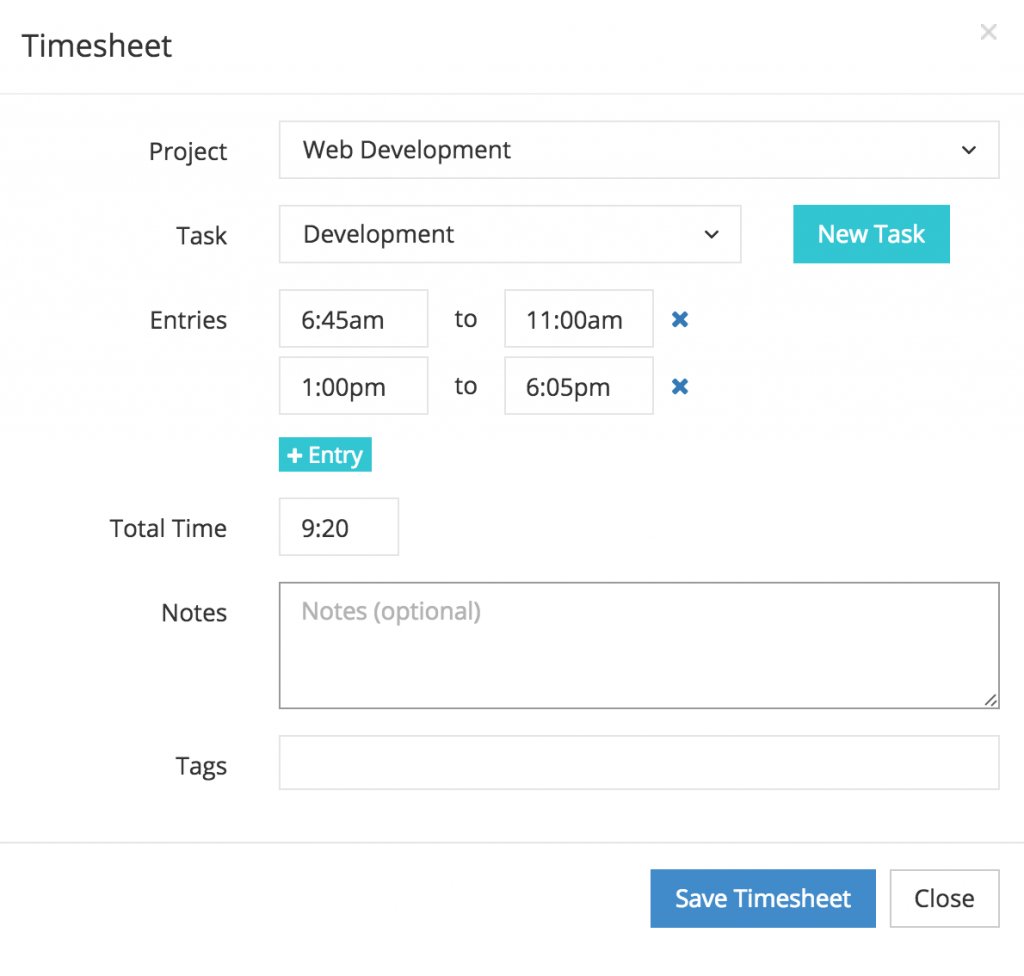Remove the 1:00pm to 6:05pm entry

pos(679,386)
